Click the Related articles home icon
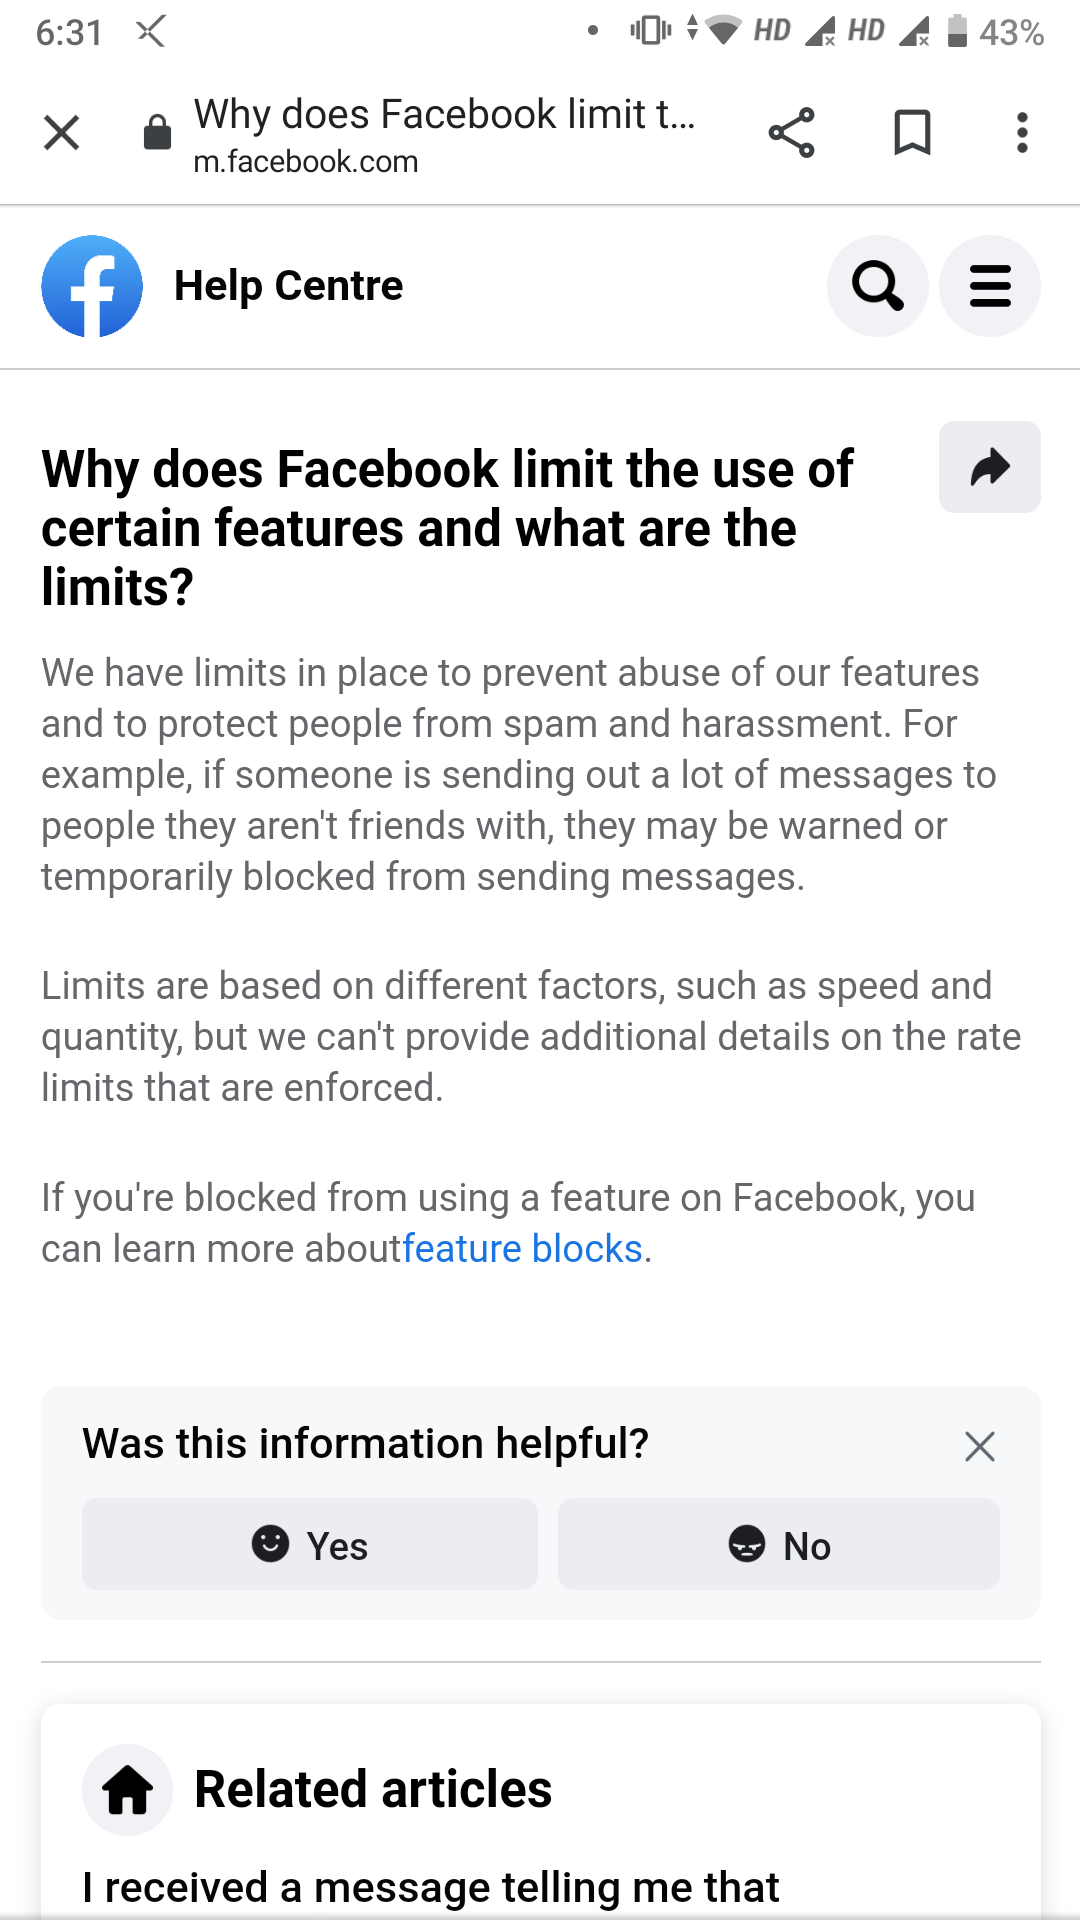1080x1920 pixels. (x=128, y=1790)
